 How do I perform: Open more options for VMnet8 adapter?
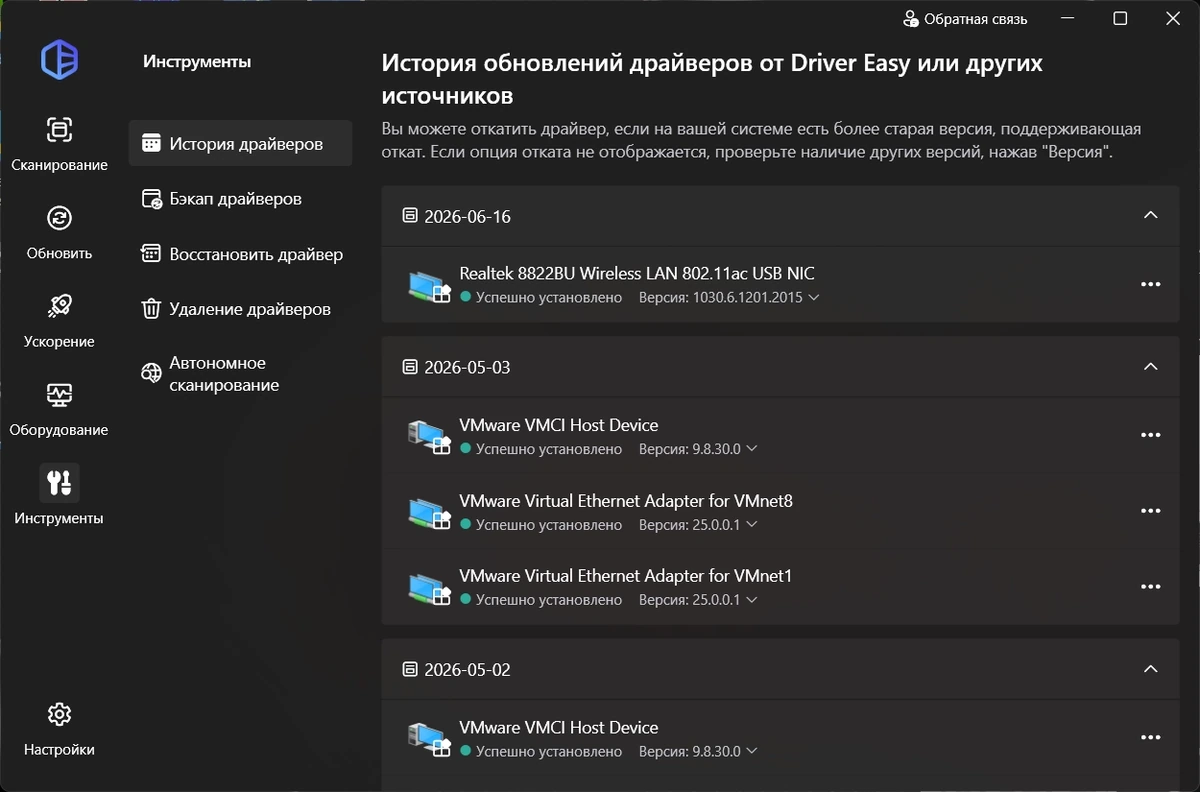tap(1150, 511)
